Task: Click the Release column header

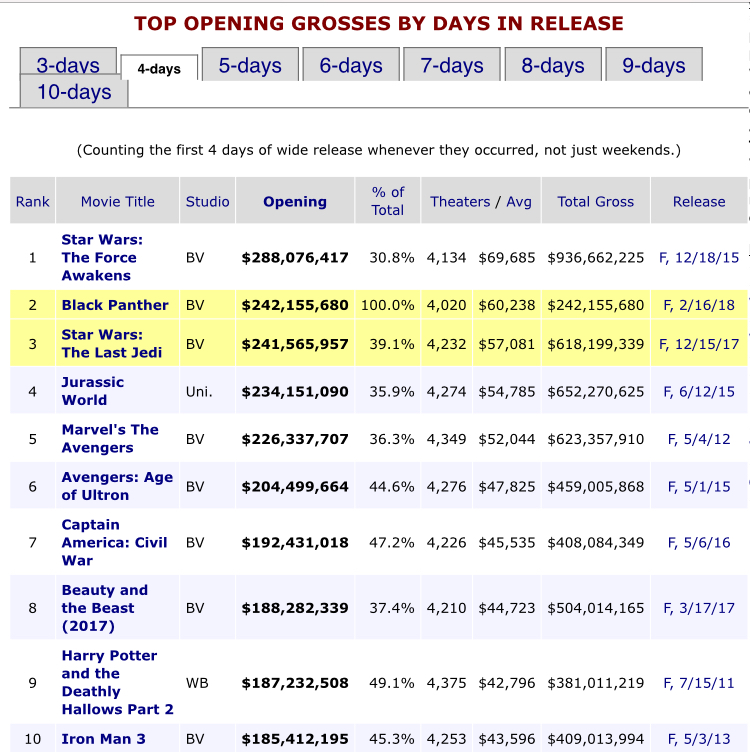Action: tap(699, 201)
